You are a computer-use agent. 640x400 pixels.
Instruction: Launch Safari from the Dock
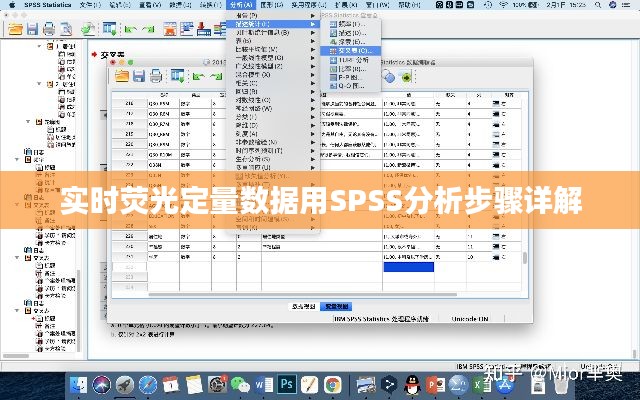(x=148, y=384)
